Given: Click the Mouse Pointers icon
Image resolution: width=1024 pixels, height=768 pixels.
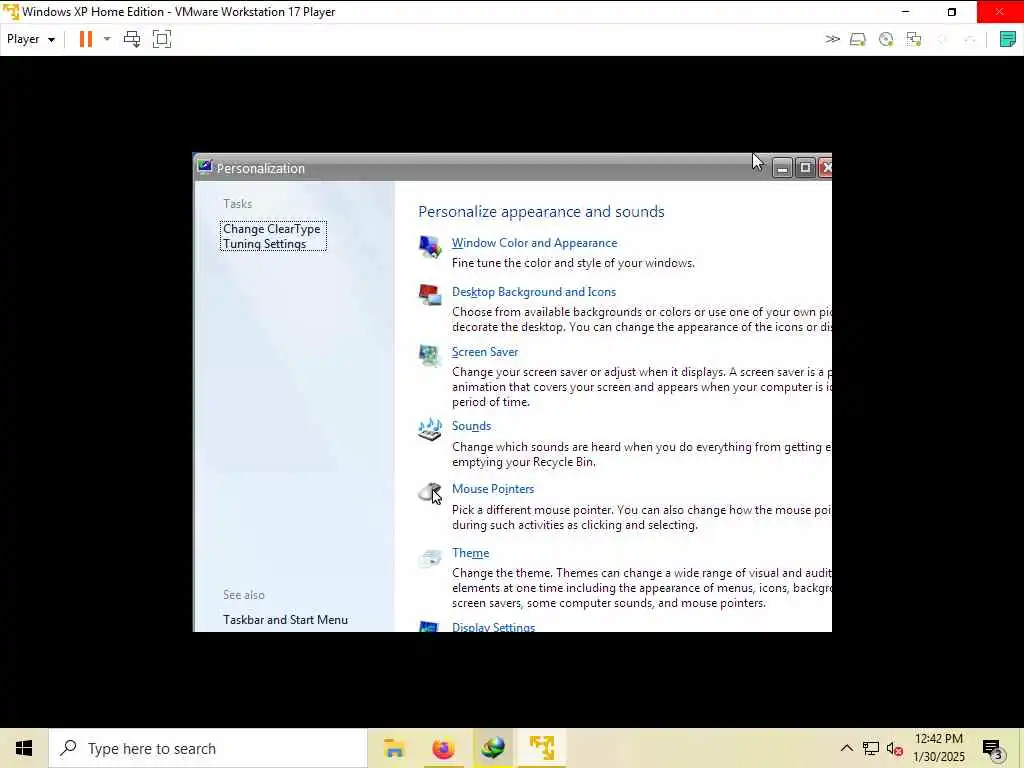Looking at the screenshot, I should point(430,492).
